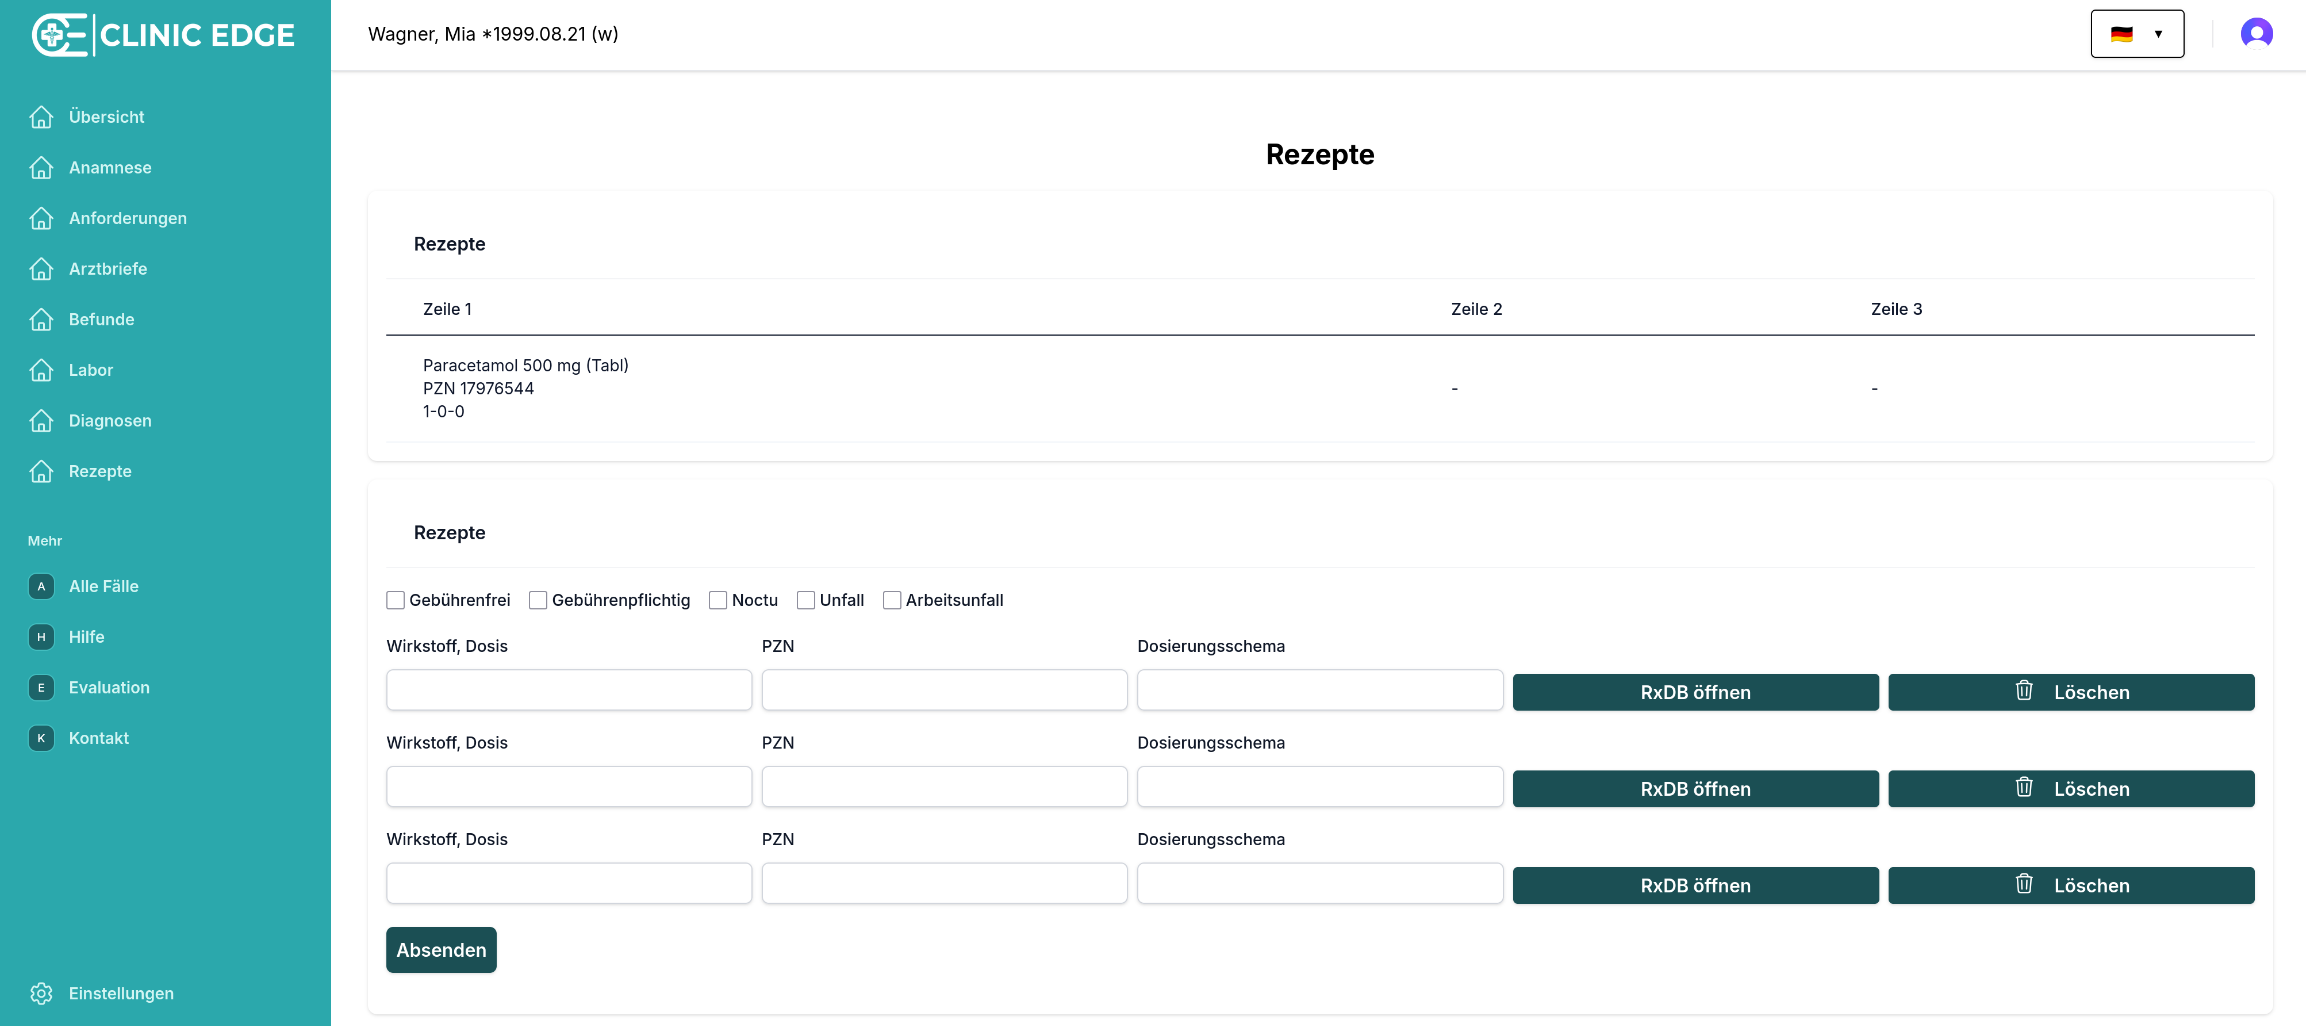Focus the first Wirkstoff, Dosis input field
Screen dimensions: 2306x1026
[x=569, y=690]
